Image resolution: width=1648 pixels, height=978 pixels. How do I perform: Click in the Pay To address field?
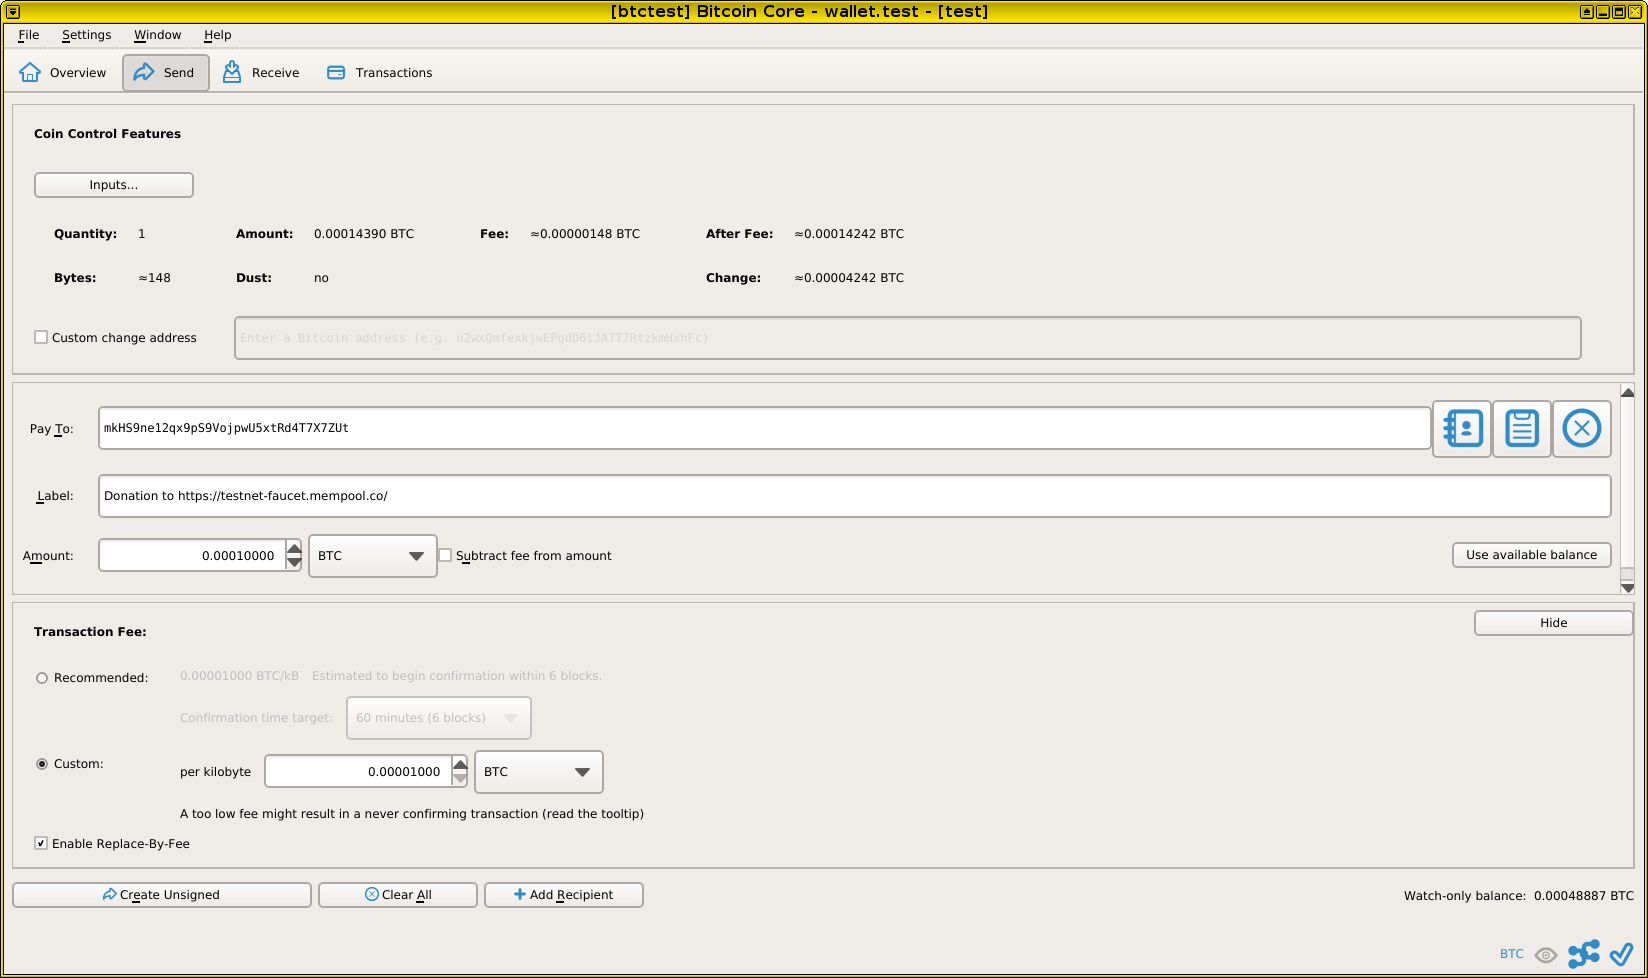click(765, 428)
